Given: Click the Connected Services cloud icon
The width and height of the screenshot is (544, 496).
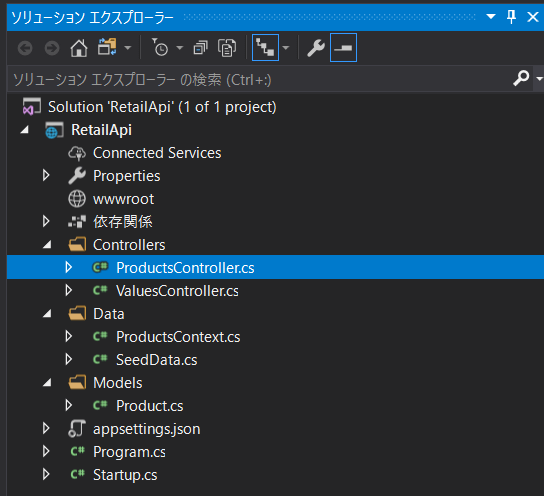Looking at the screenshot, I should tap(77, 153).
